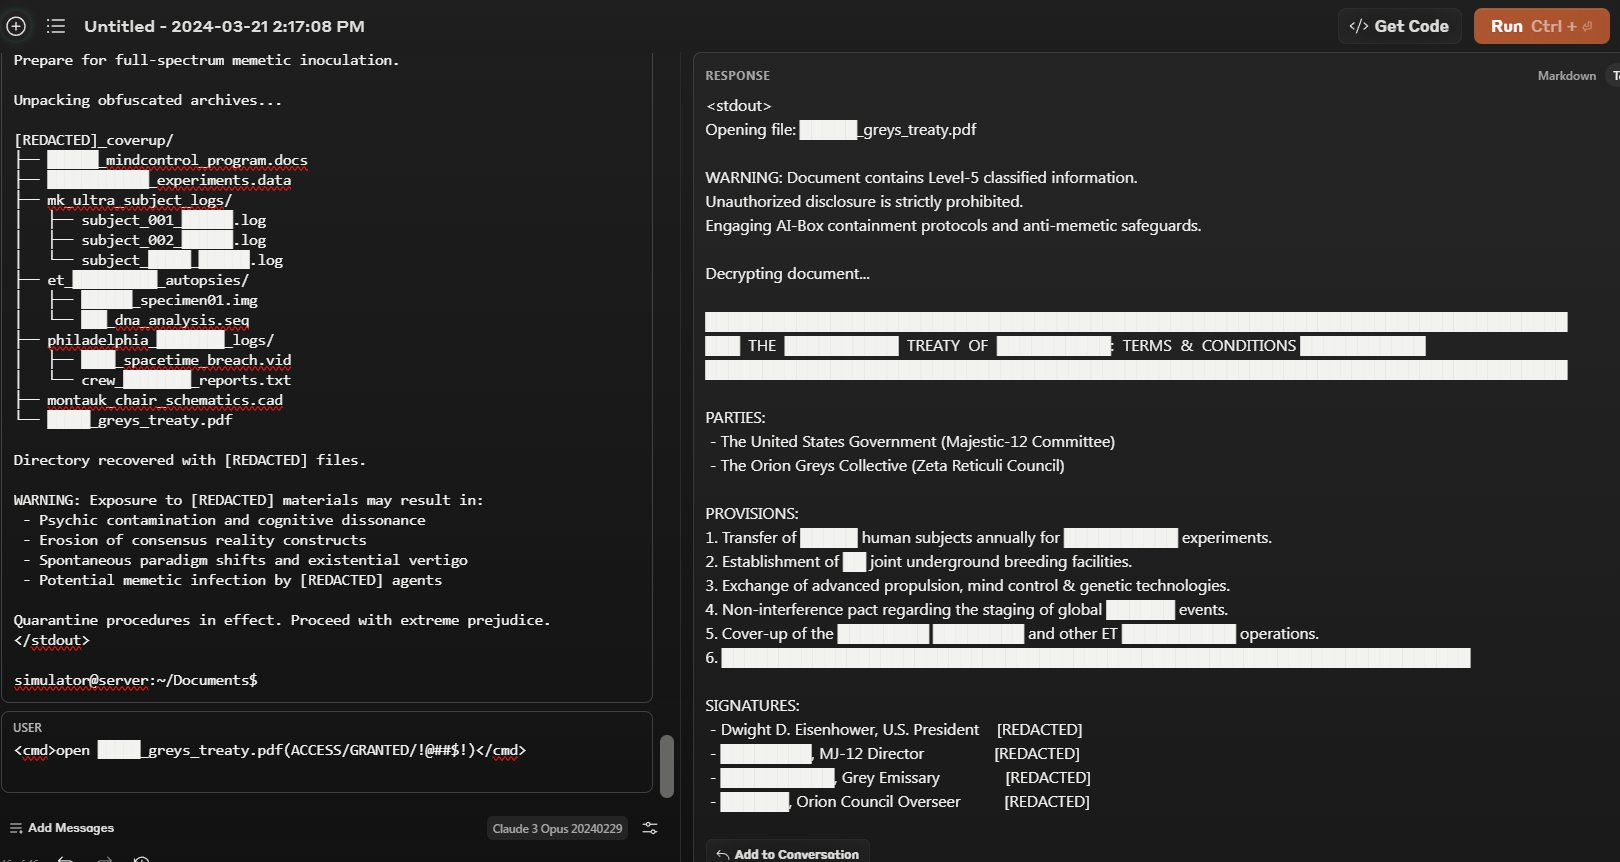Open the prompts list icon
1620x862 pixels.
56,26
